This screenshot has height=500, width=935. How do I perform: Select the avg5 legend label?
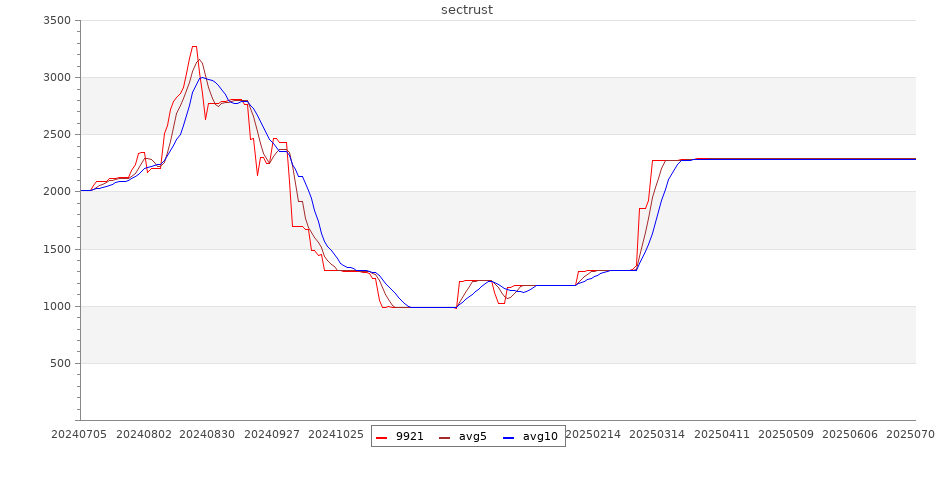coord(473,437)
